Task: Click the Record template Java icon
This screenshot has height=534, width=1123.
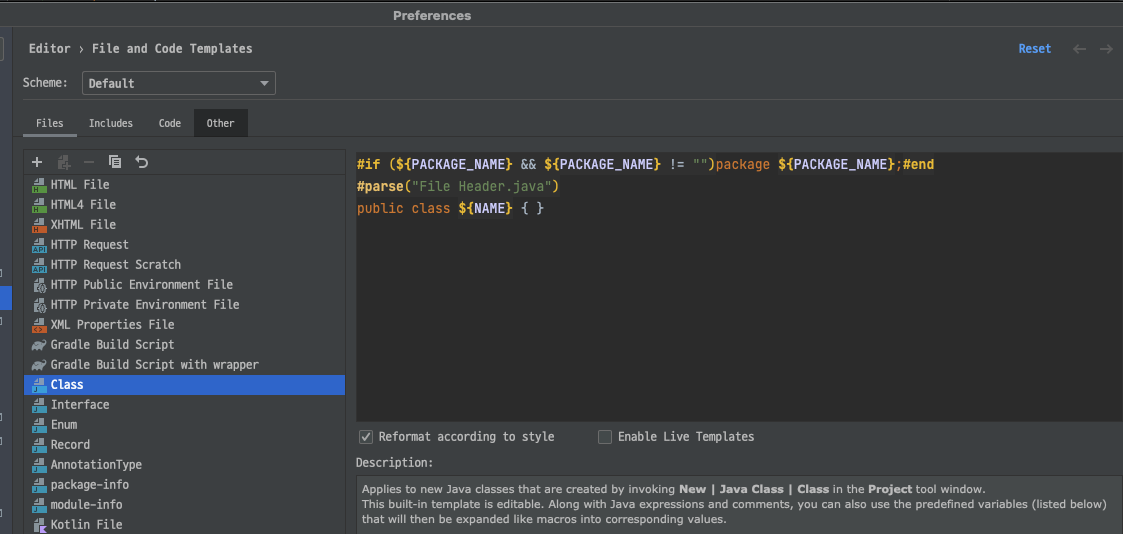Action: coord(39,445)
